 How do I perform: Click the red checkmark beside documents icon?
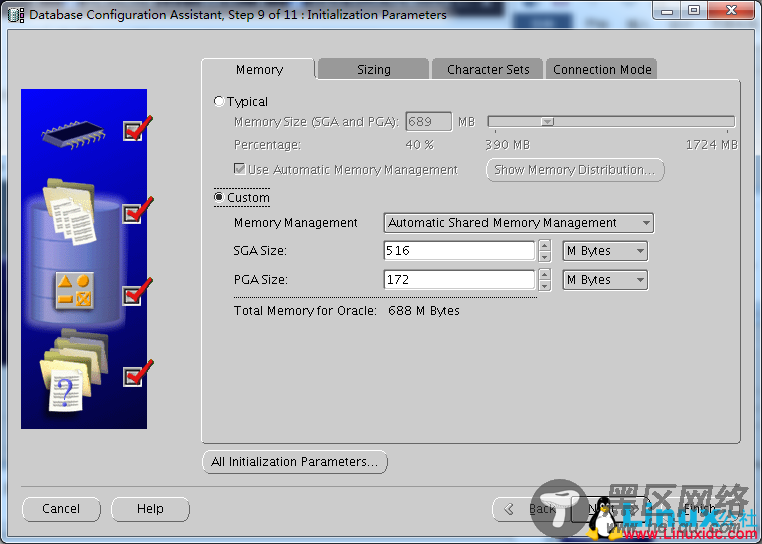pos(138,210)
